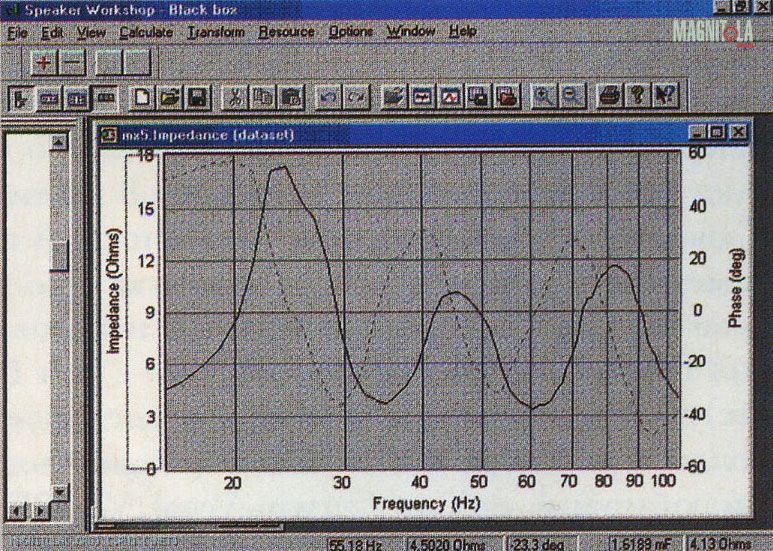
Task: Zoom out with magnifier minus icon
Action: tap(572, 96)
